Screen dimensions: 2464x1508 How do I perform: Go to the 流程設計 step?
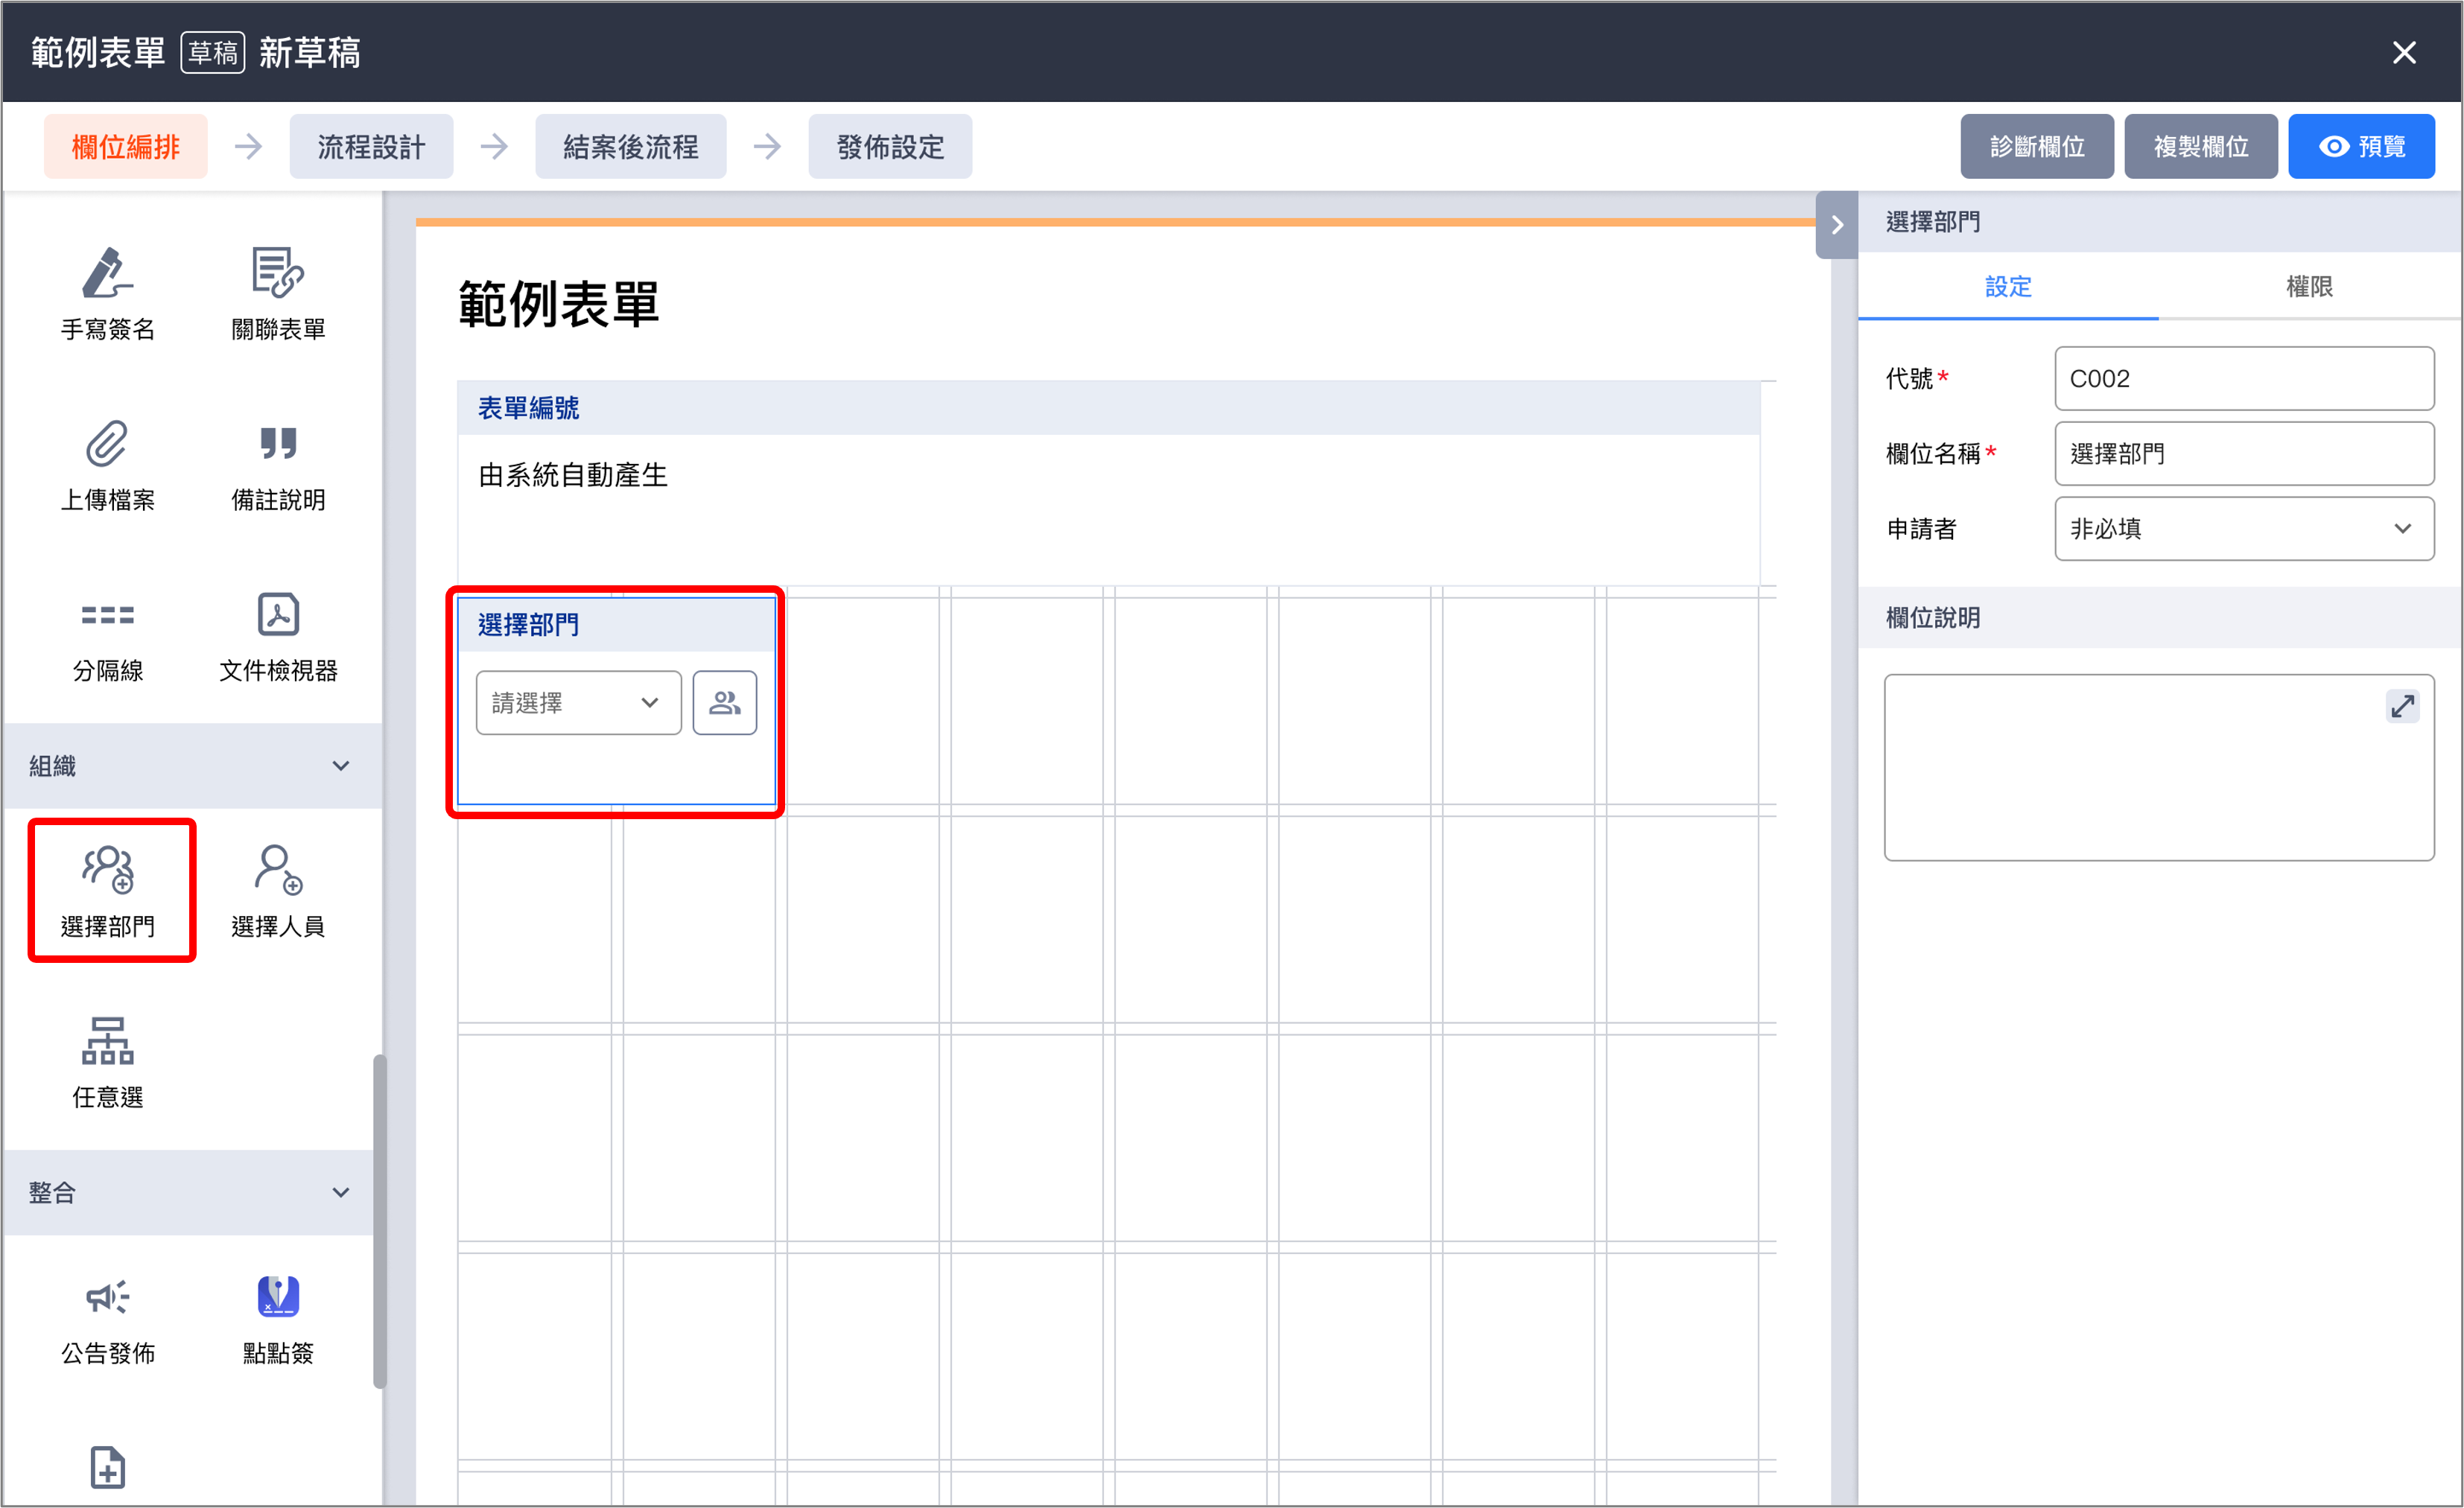point(371,147)
